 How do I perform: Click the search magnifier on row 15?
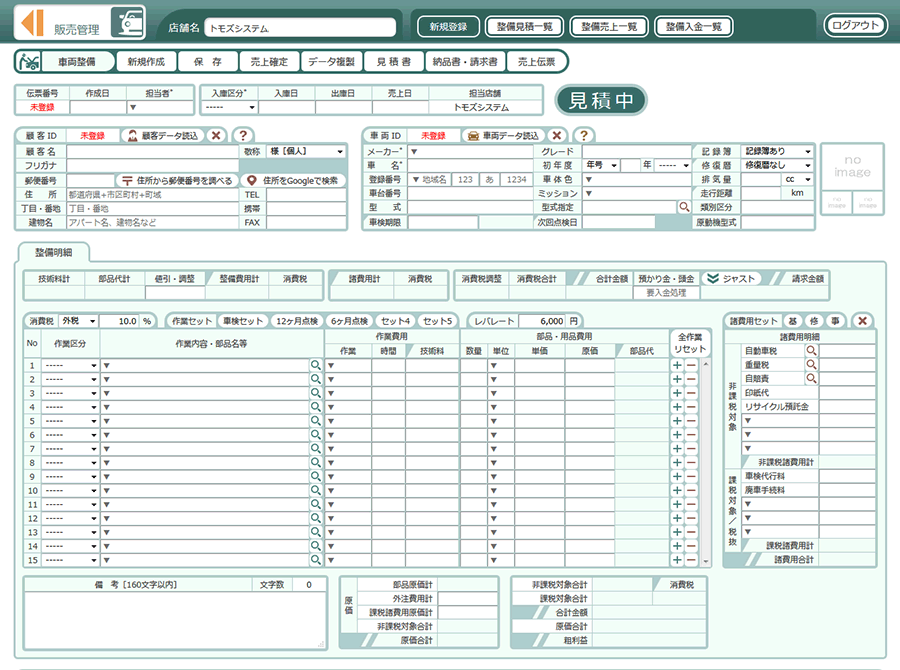(316, 560)
